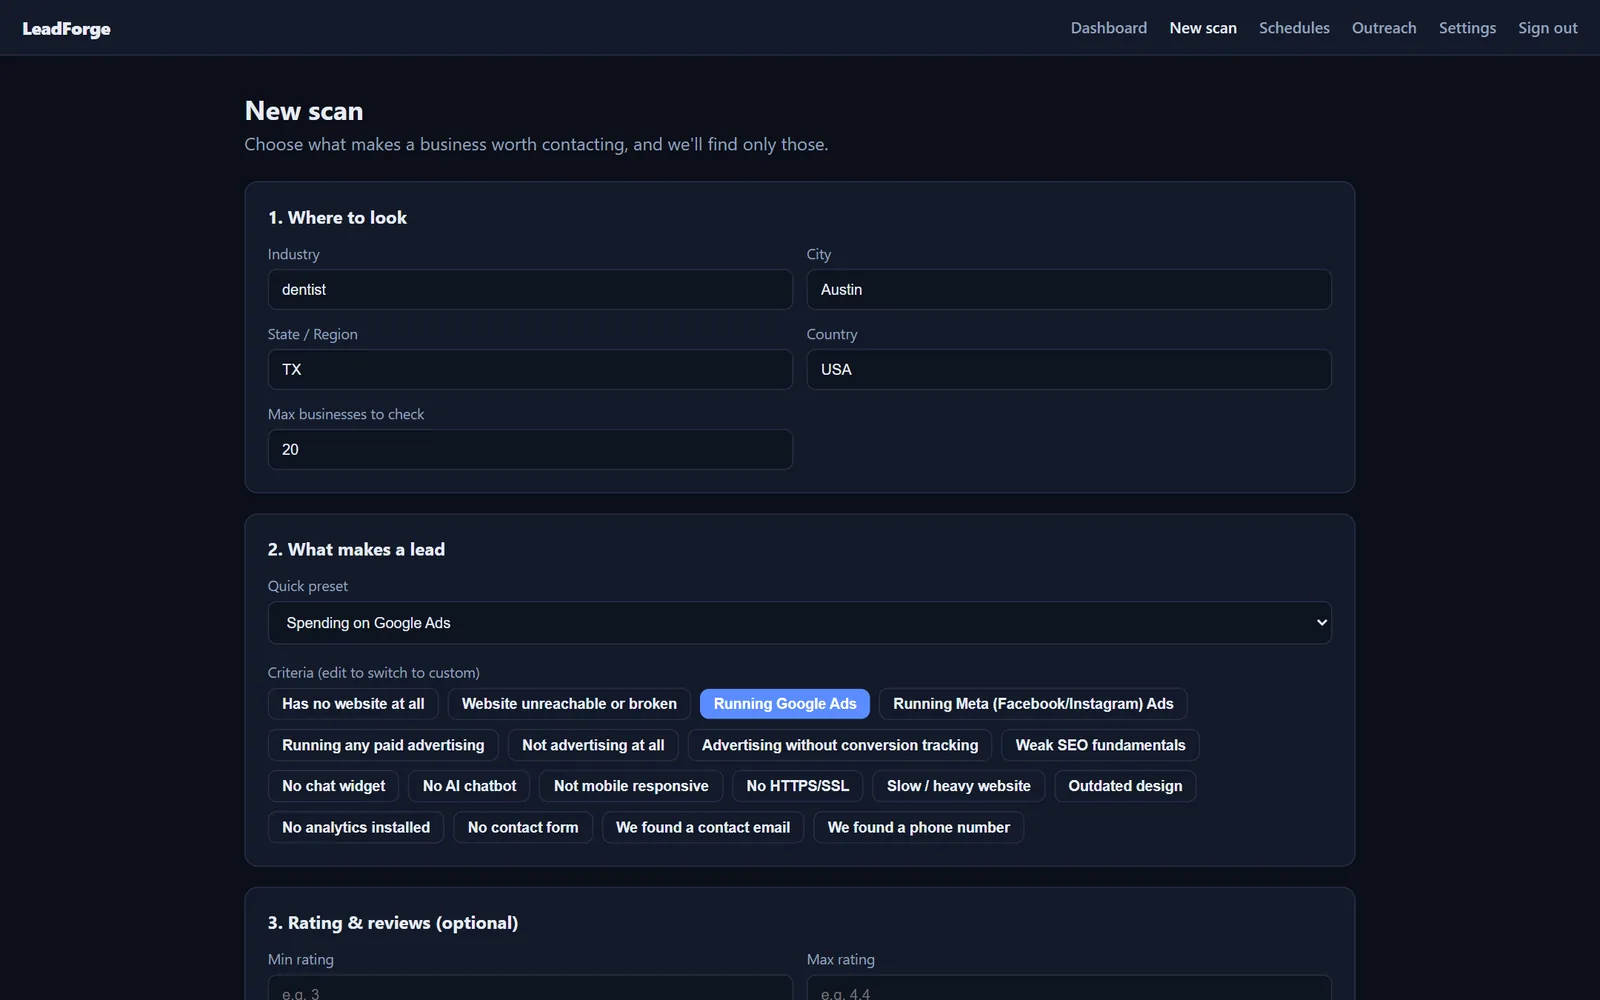Select the Country field showing USA
Image resolution: width=1600 pixels, height=1000 pixels.
click(x=1068, y=369)
